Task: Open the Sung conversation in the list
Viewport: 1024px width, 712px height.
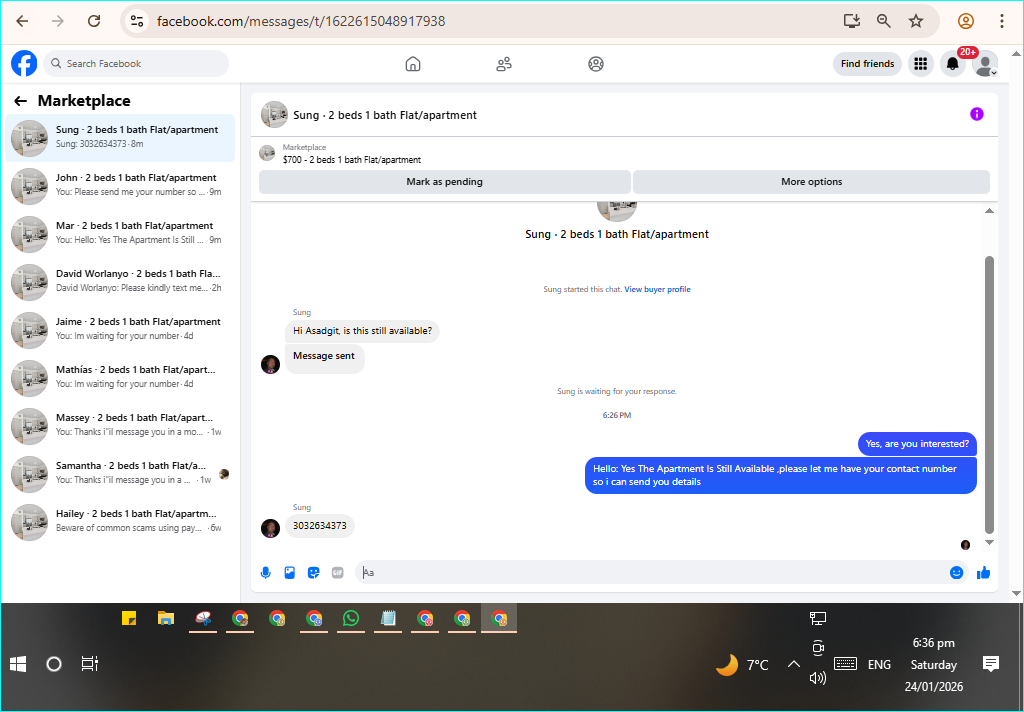Action: click(x=120, y=138)
